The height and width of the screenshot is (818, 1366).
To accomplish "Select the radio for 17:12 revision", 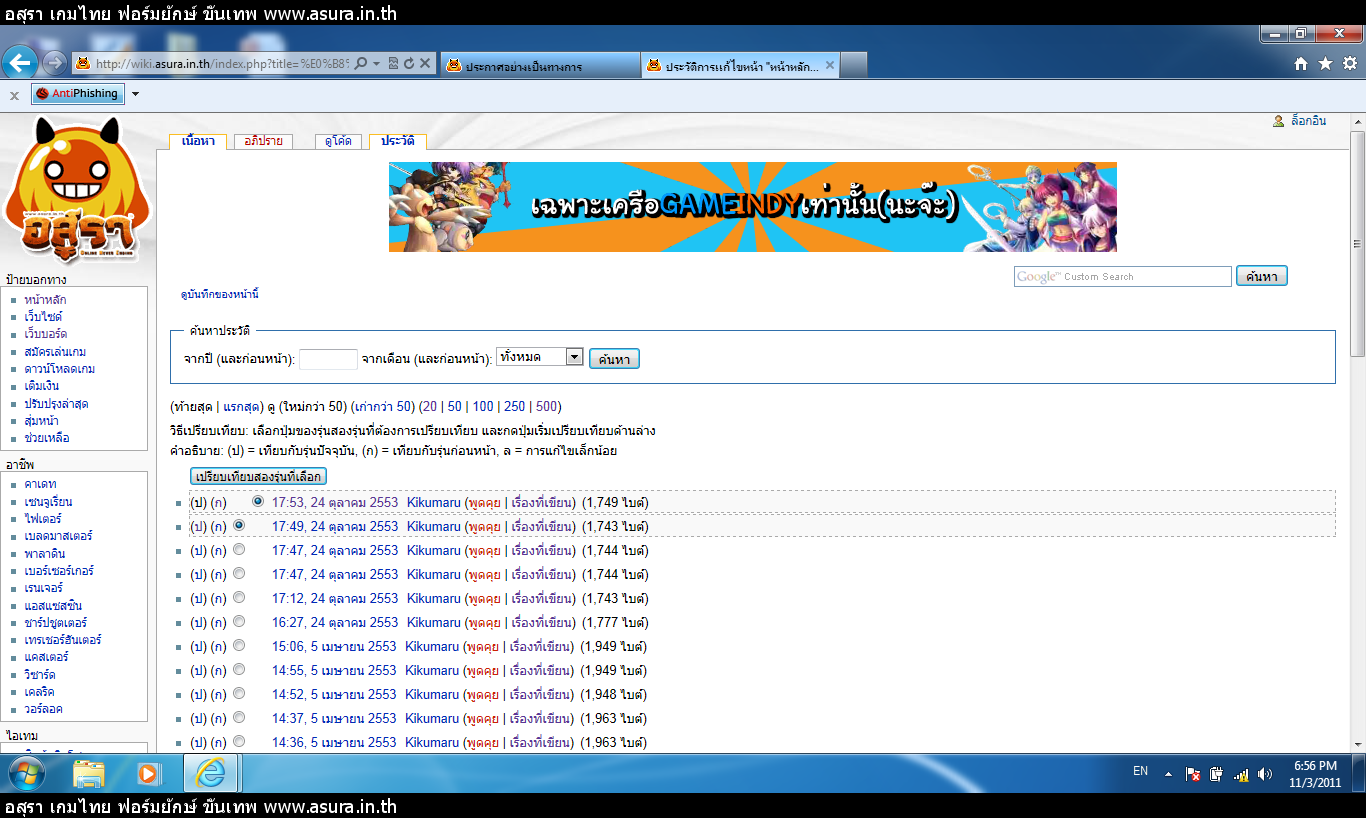I will 239,597.
